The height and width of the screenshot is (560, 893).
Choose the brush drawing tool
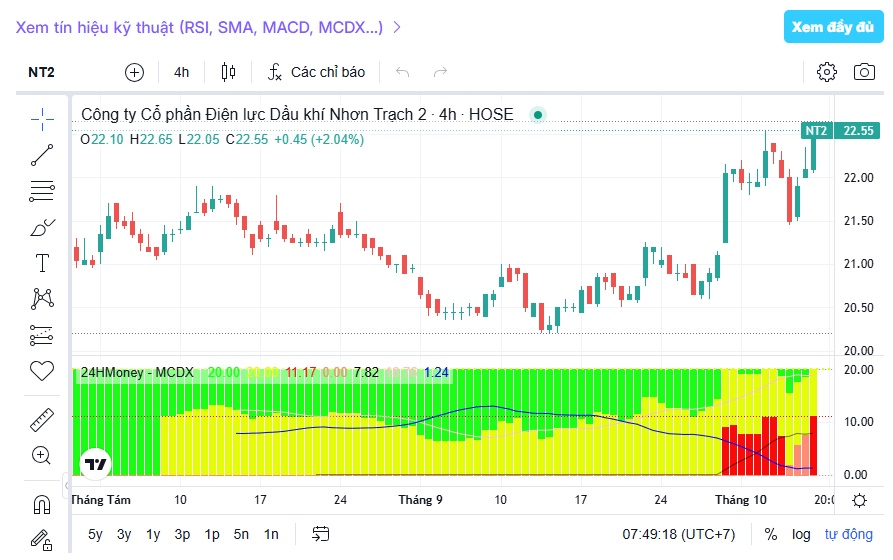(42, 227)
